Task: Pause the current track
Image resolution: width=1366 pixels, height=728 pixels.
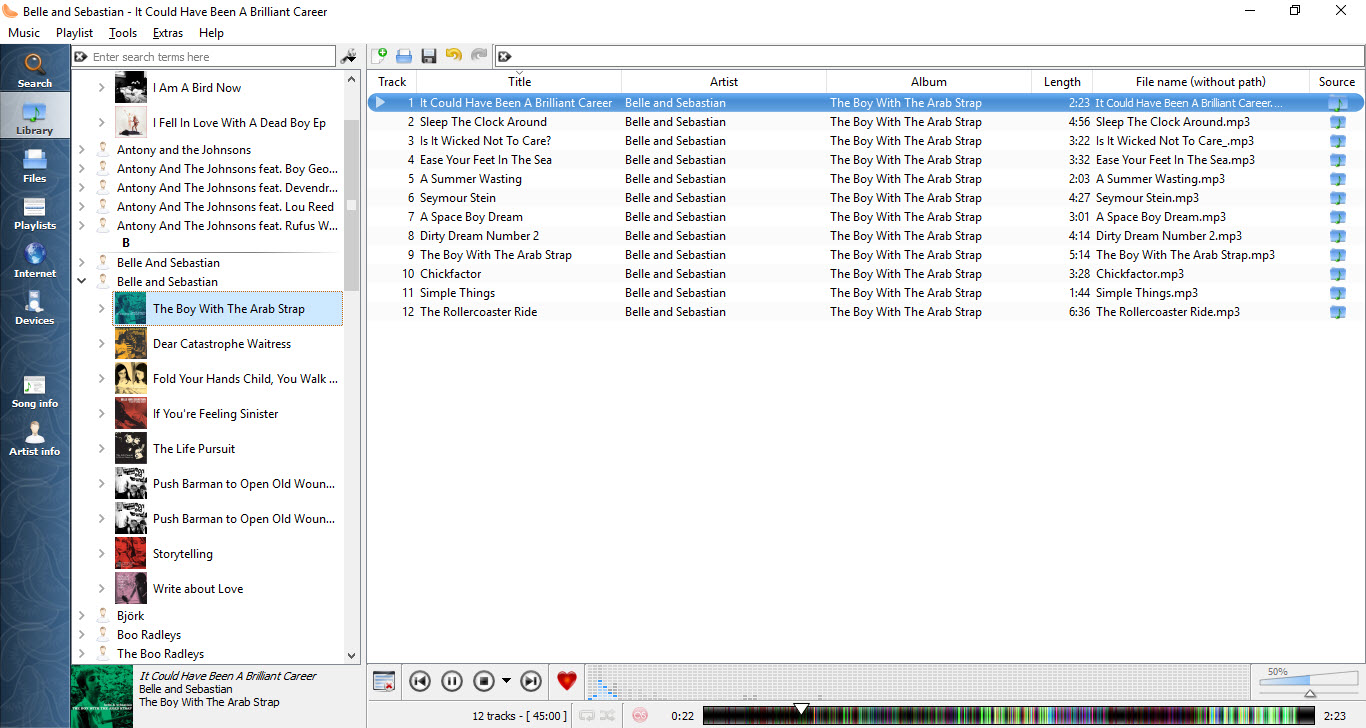Action: (452, 681)
